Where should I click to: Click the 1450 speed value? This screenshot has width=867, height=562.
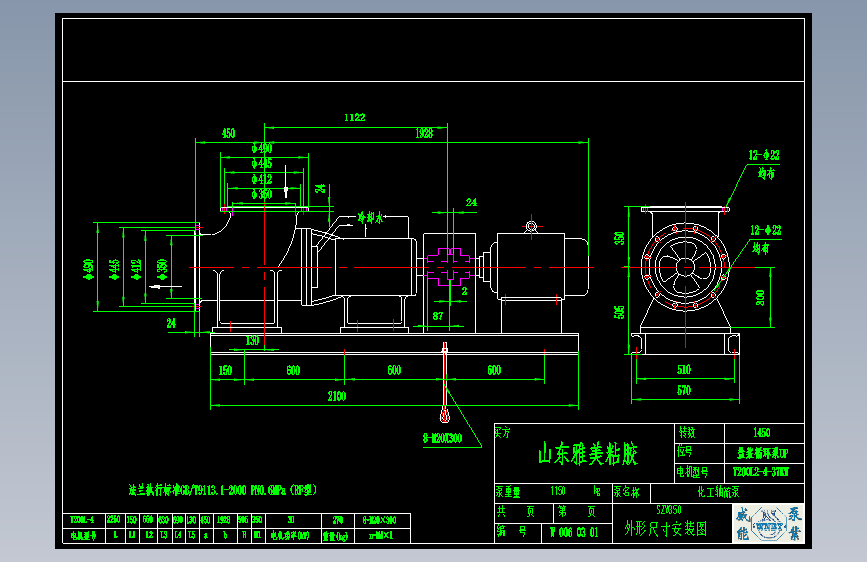(761, 433)
